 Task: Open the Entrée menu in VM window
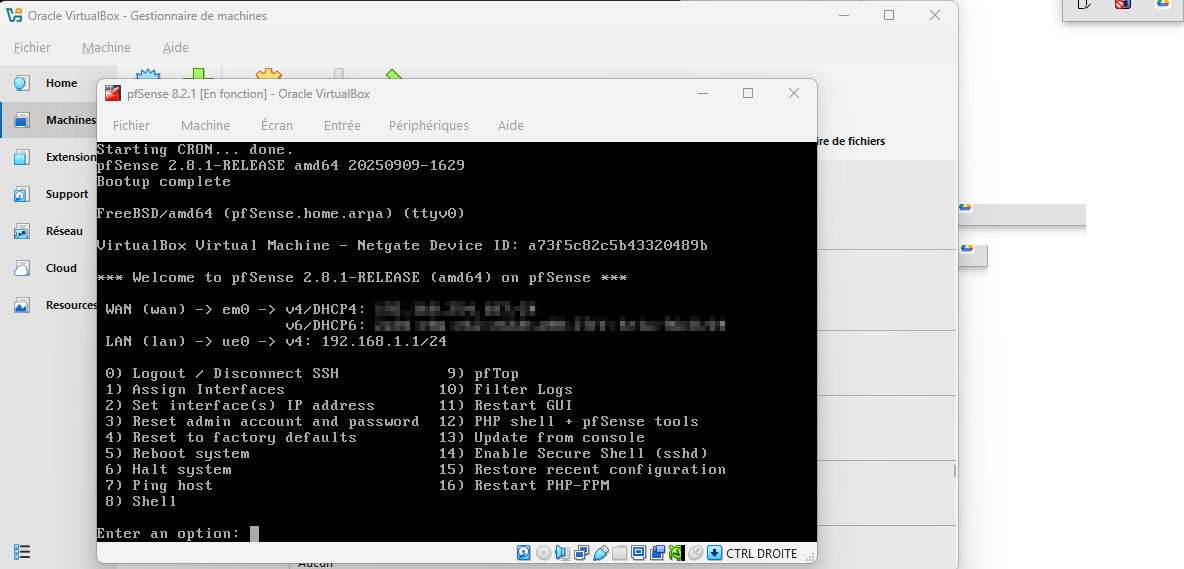pos(342,125)
